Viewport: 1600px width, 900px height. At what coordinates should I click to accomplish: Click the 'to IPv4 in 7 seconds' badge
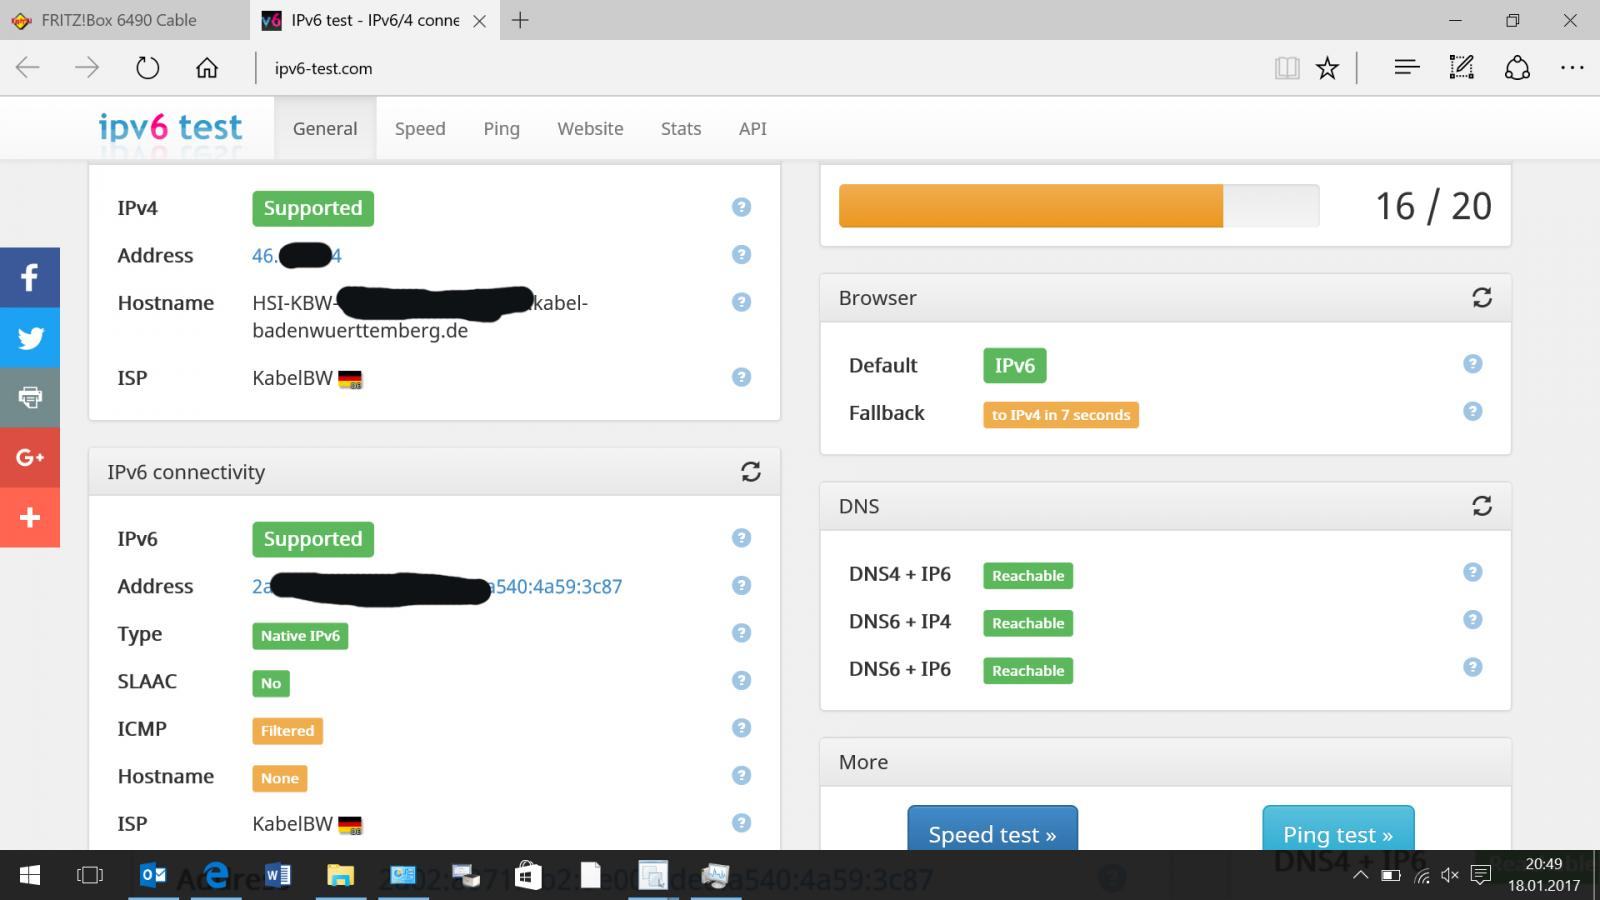click(1061, 415)
